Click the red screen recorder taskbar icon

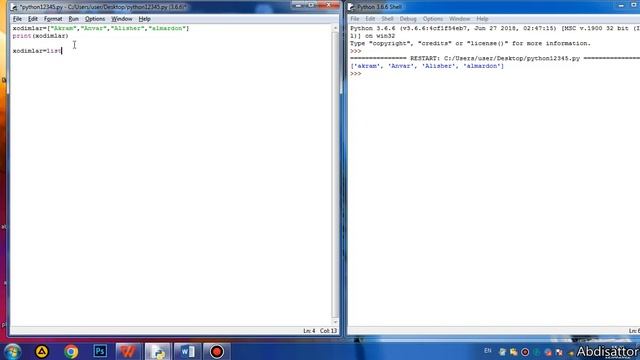click(217, 351)
